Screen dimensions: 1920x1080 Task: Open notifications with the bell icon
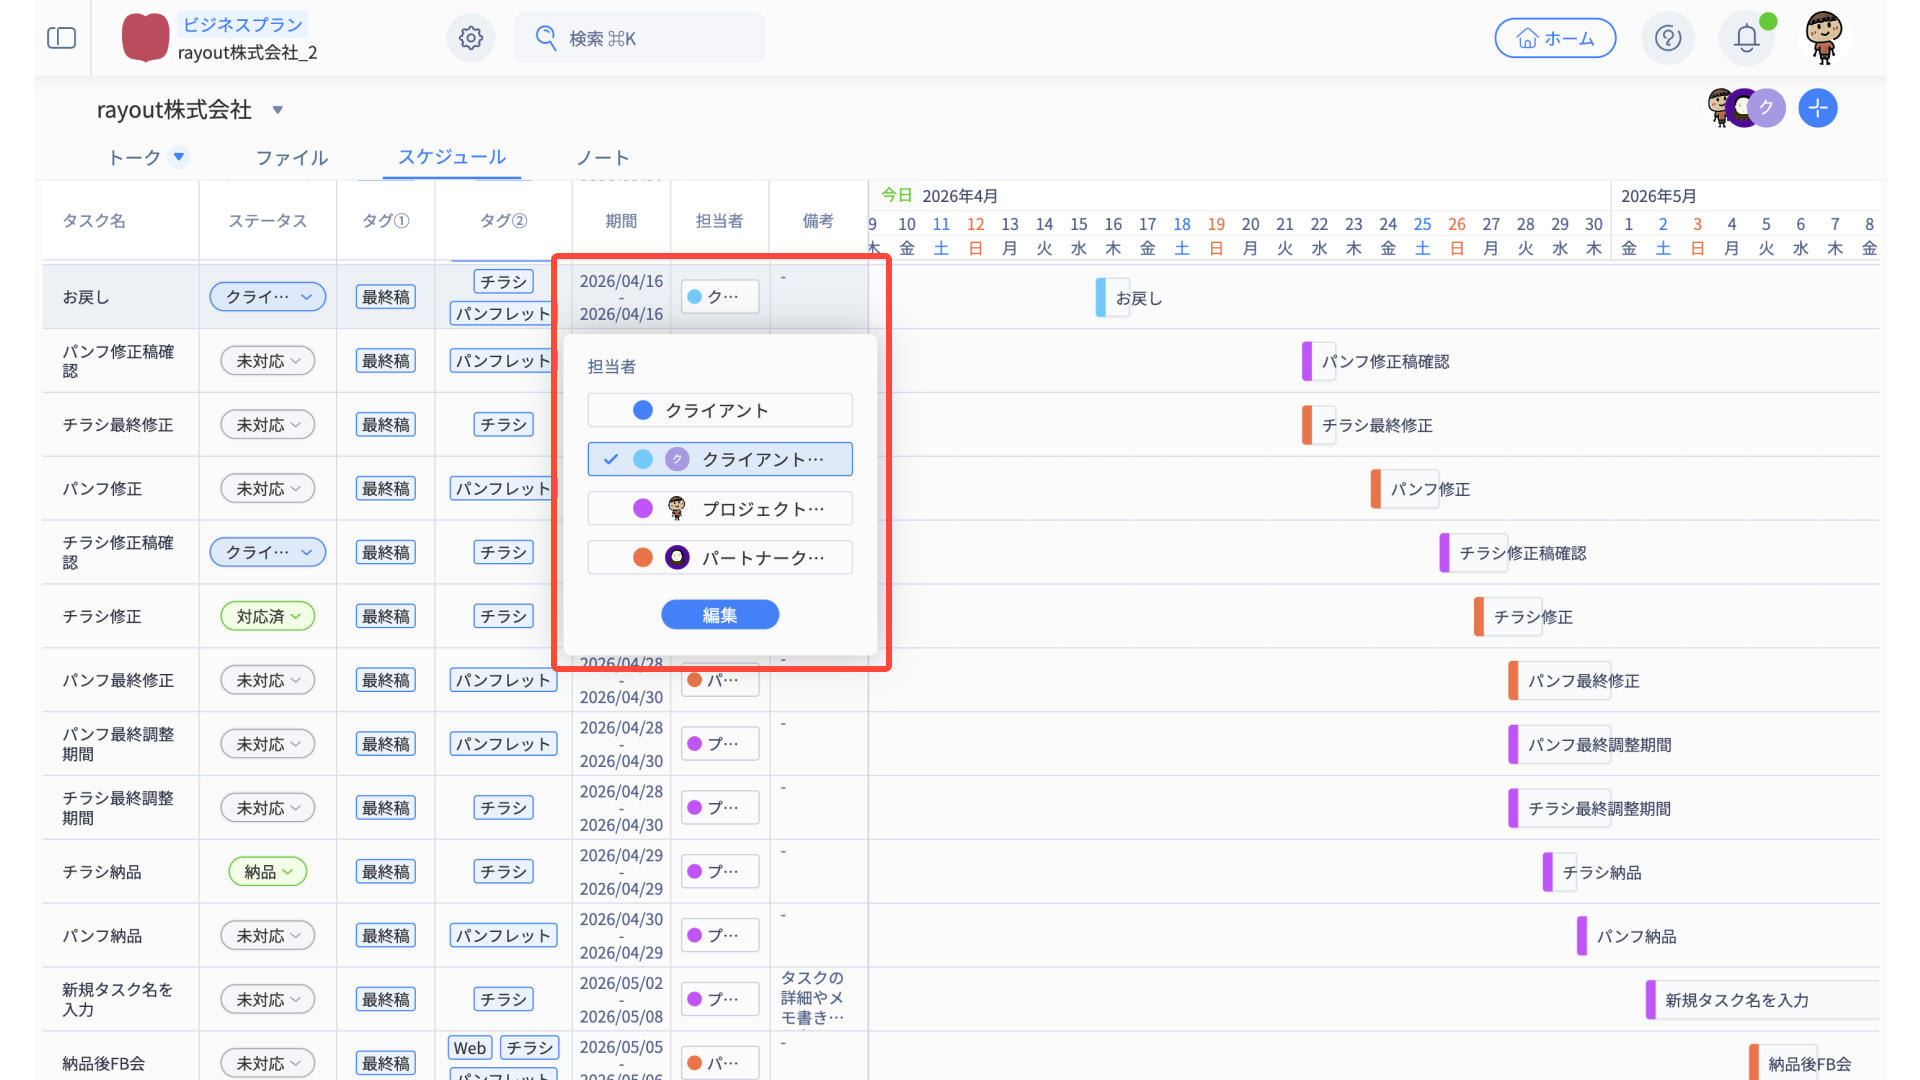[x=1746, y=38]
